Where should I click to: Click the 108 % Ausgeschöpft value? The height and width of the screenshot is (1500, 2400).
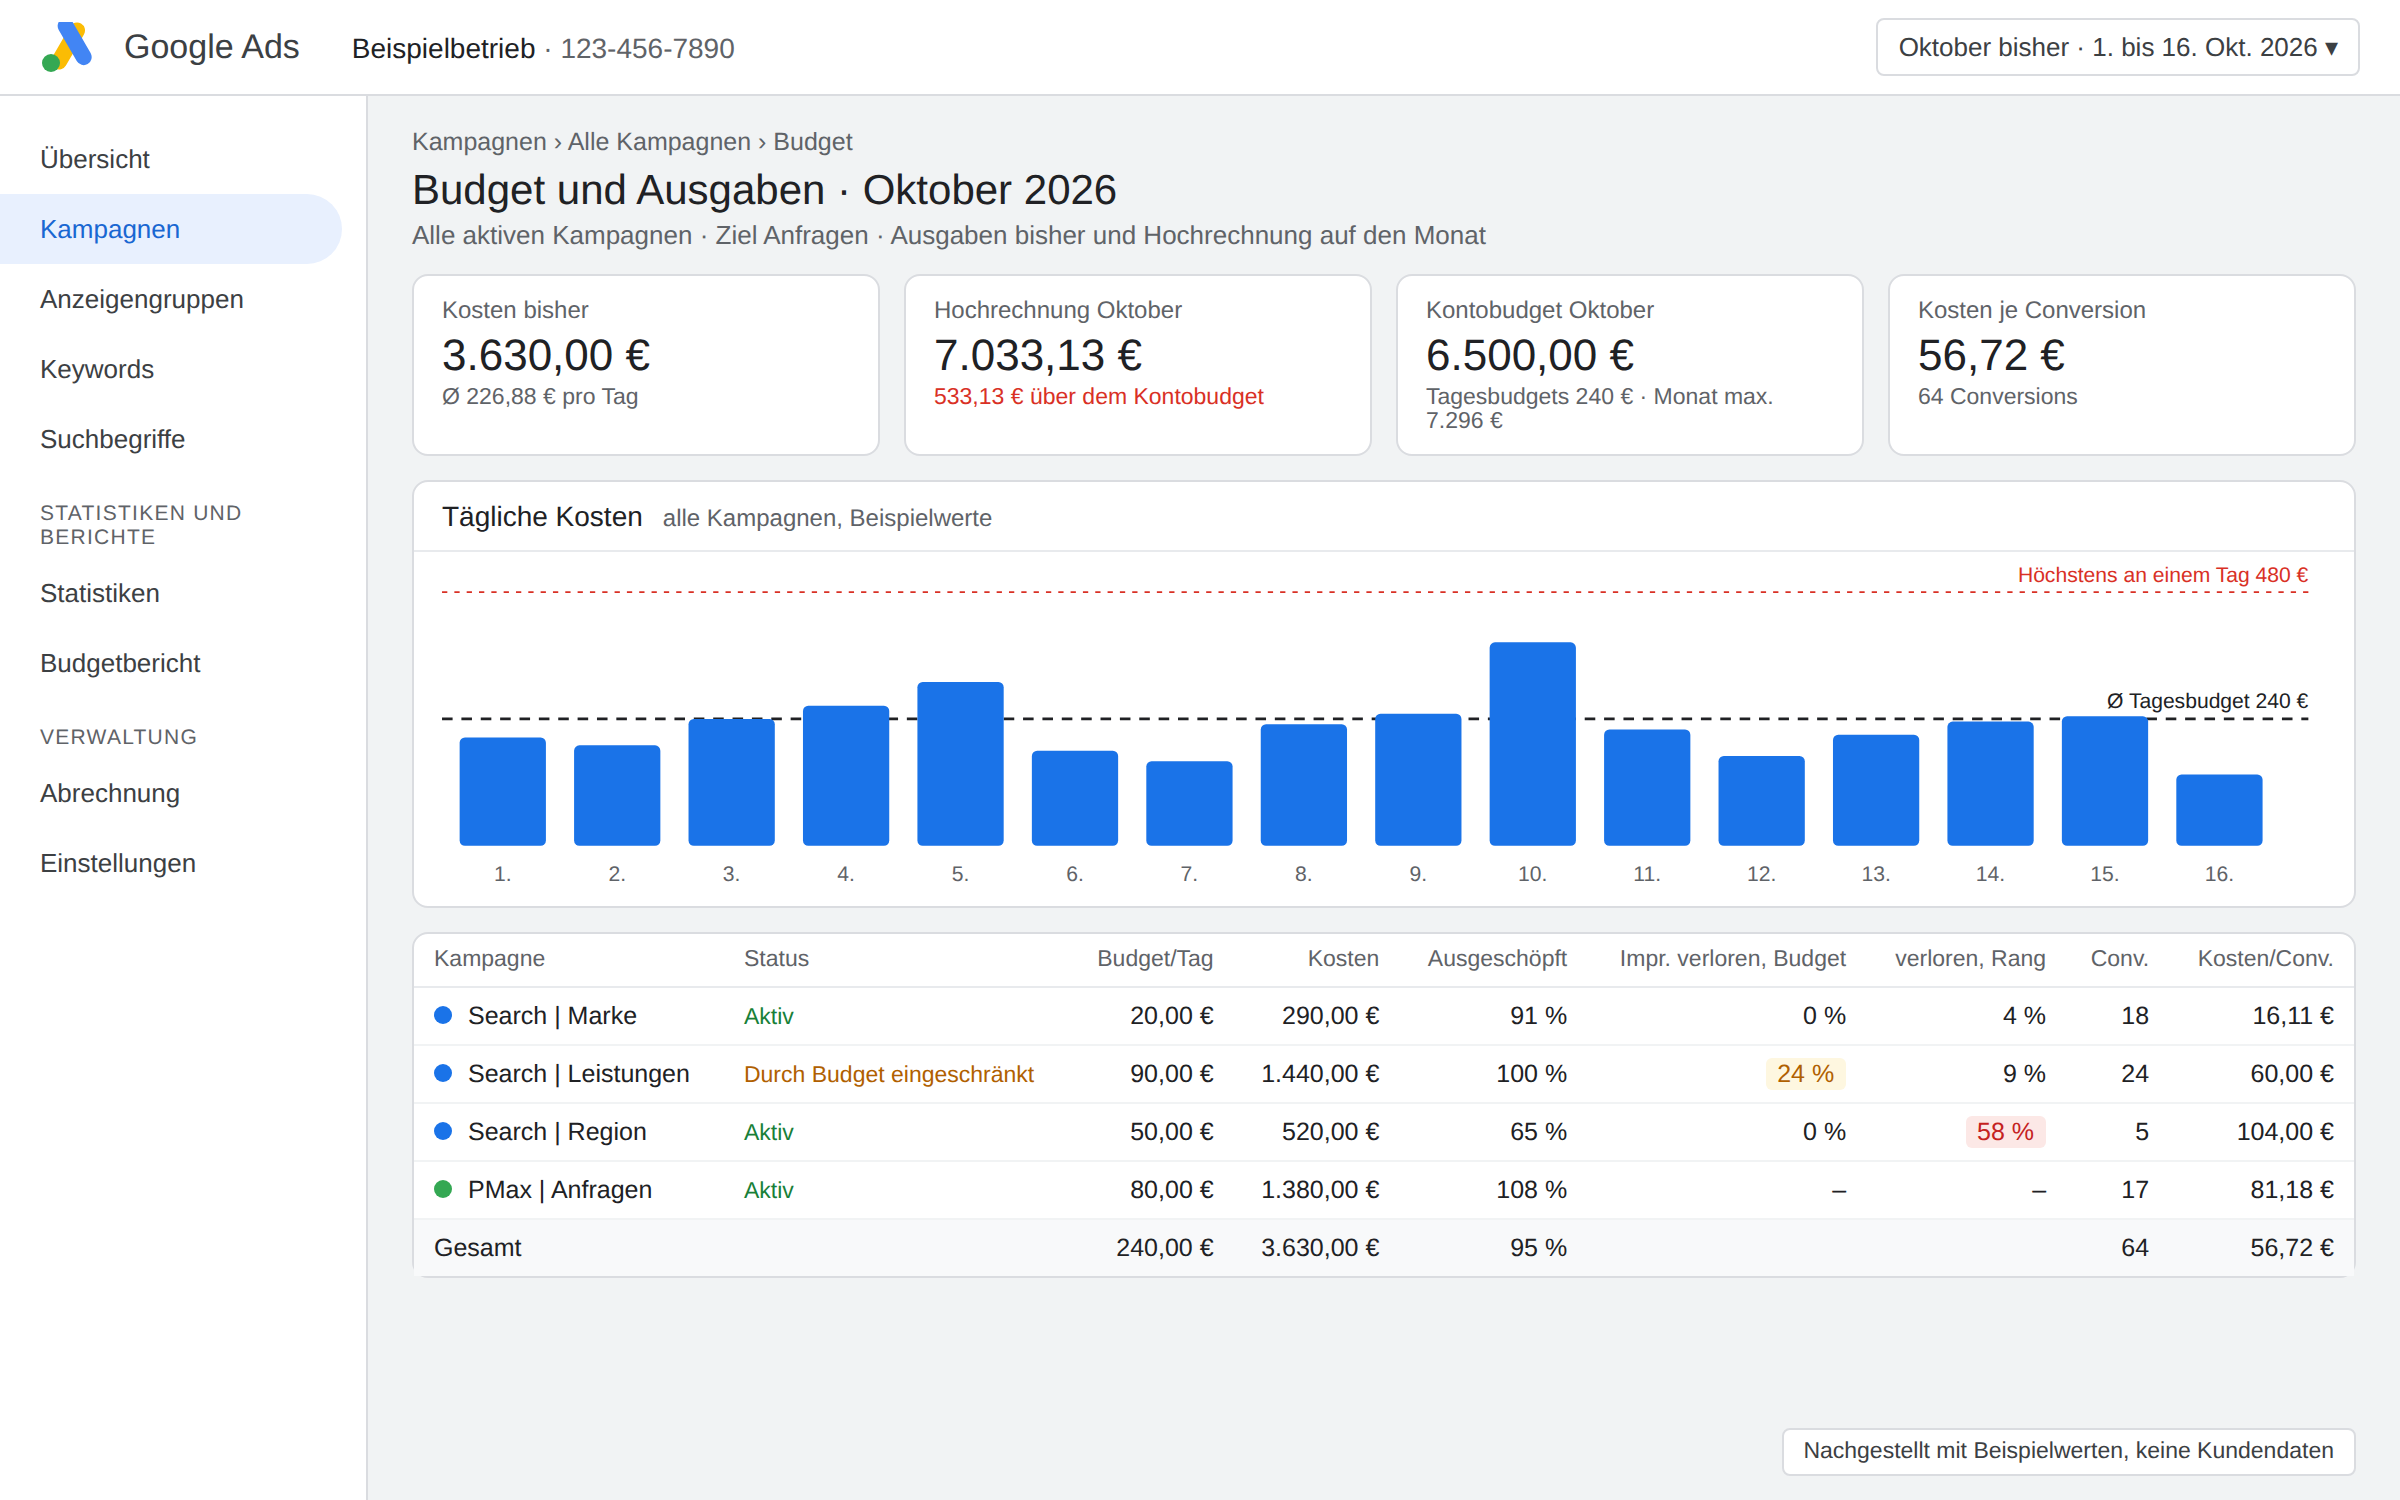click(1531, 1189)
